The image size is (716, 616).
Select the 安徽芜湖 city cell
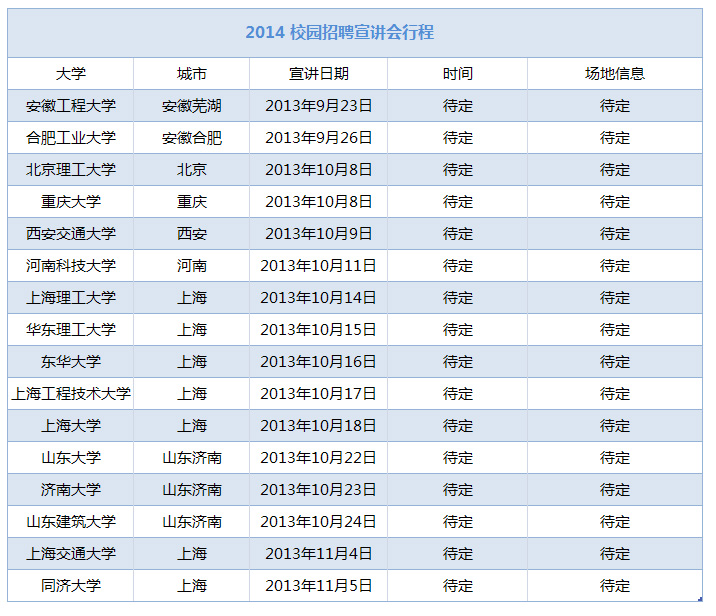point(192,106)
